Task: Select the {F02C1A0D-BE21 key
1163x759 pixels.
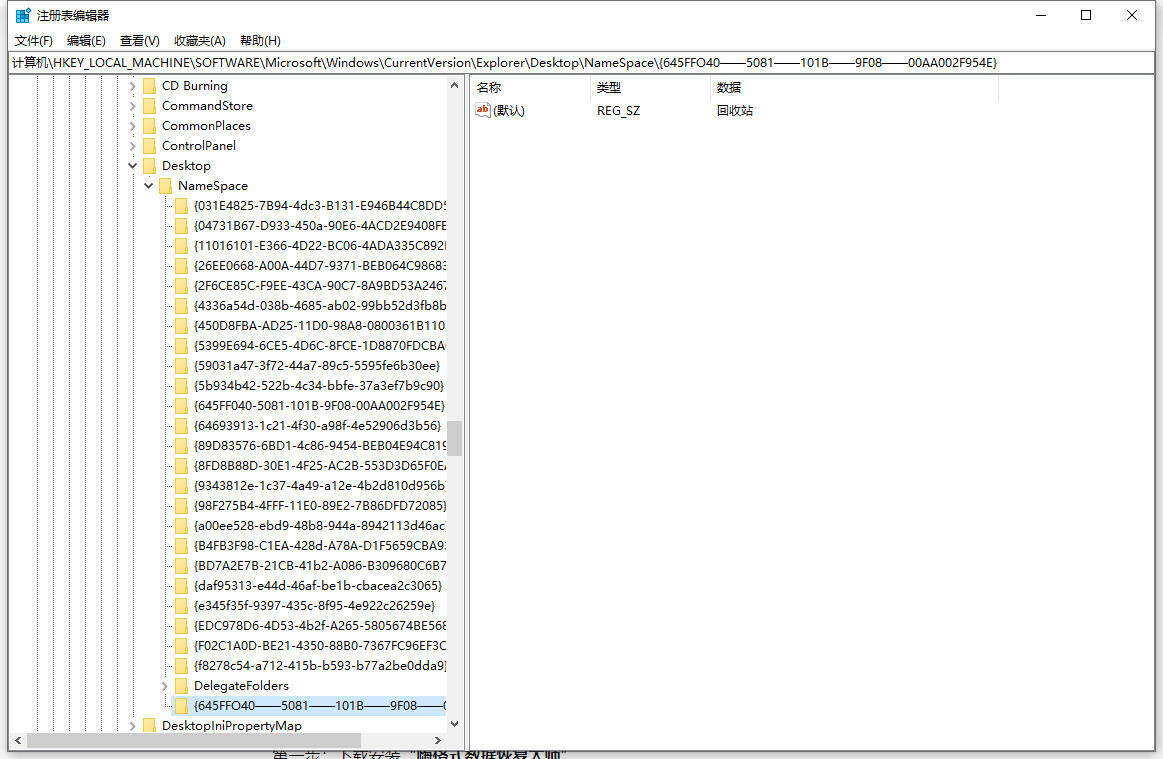Action: click(x=320, y=647)
